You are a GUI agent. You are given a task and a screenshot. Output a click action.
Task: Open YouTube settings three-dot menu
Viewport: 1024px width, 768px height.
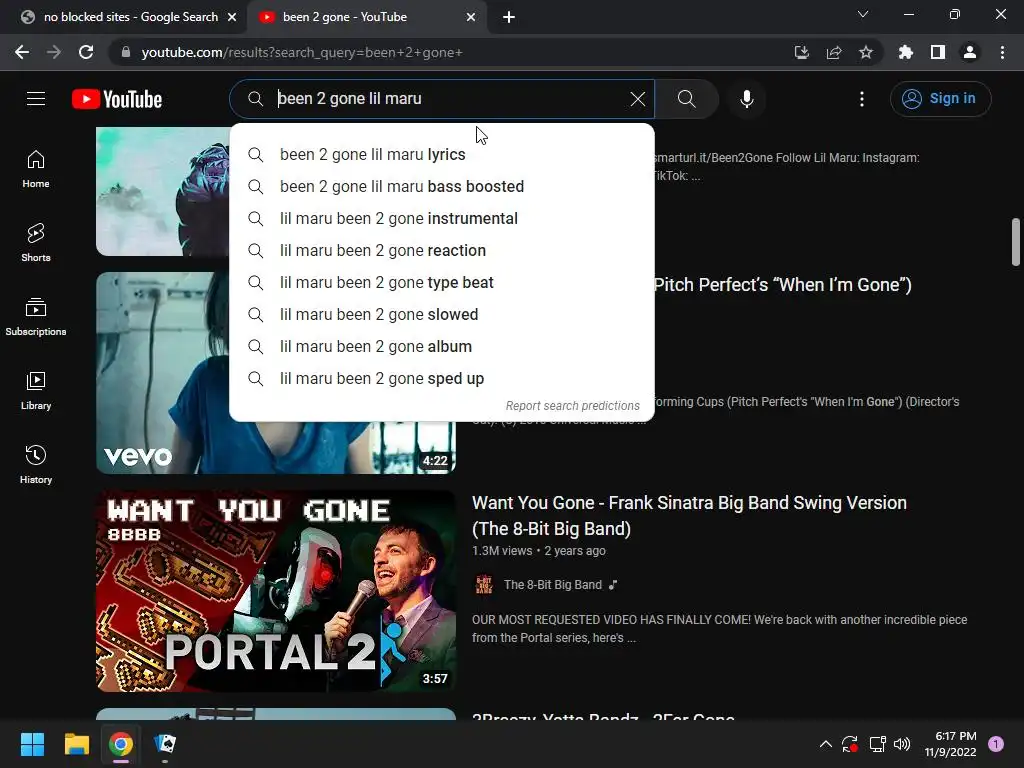(x=862, y=99)
